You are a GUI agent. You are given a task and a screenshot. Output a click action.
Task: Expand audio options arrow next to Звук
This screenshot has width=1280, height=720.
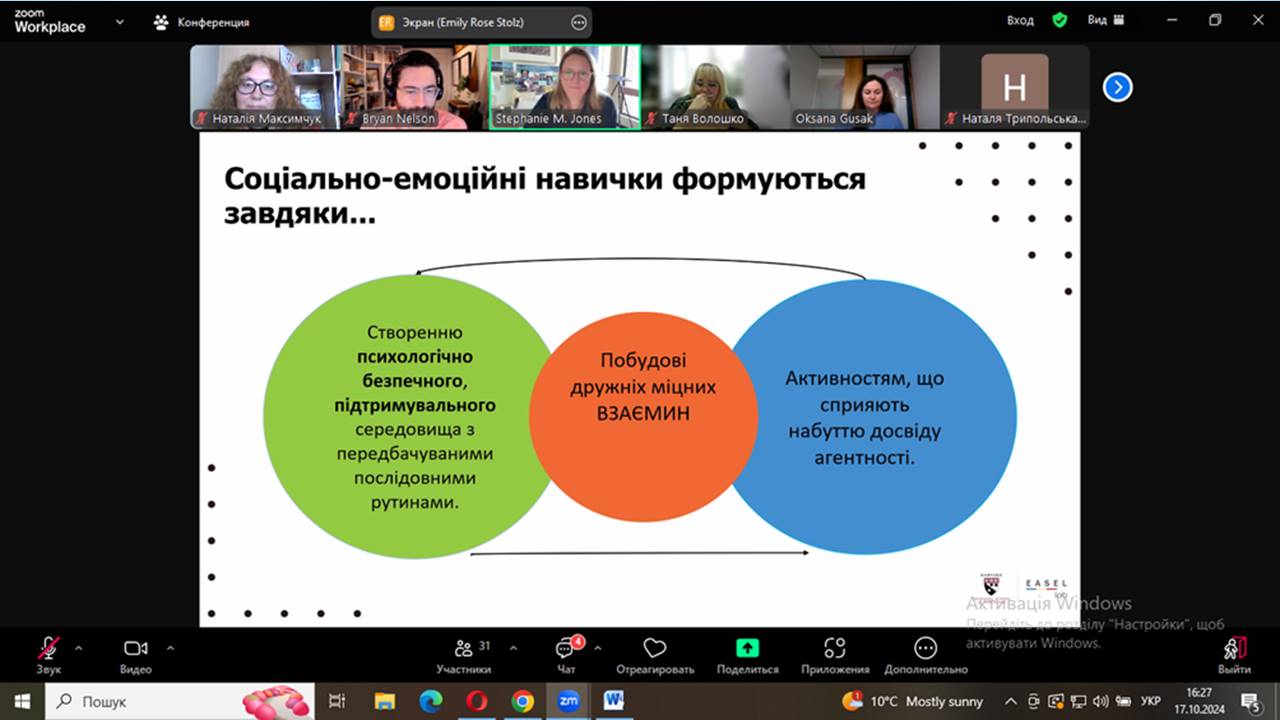pyautogui.click(x=79, y=648)
